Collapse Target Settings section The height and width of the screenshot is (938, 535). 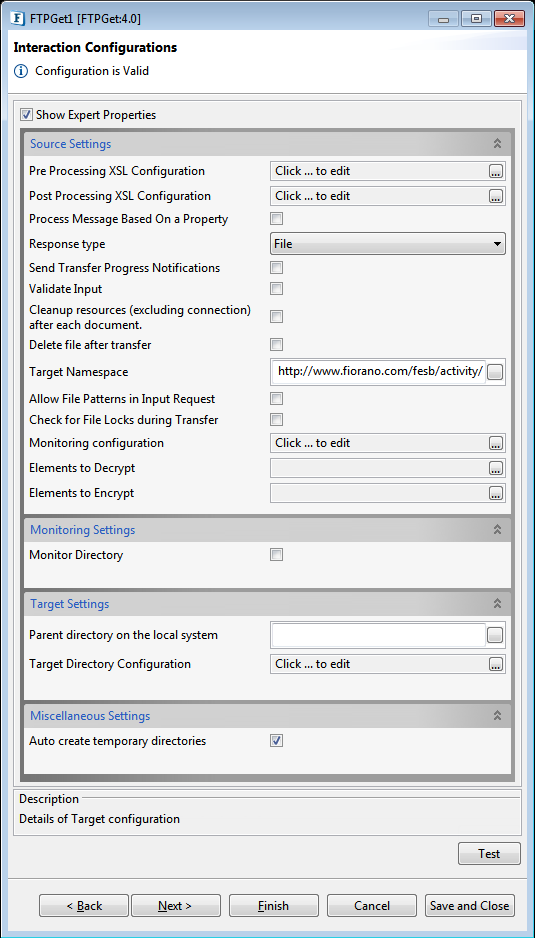[497, 604]
